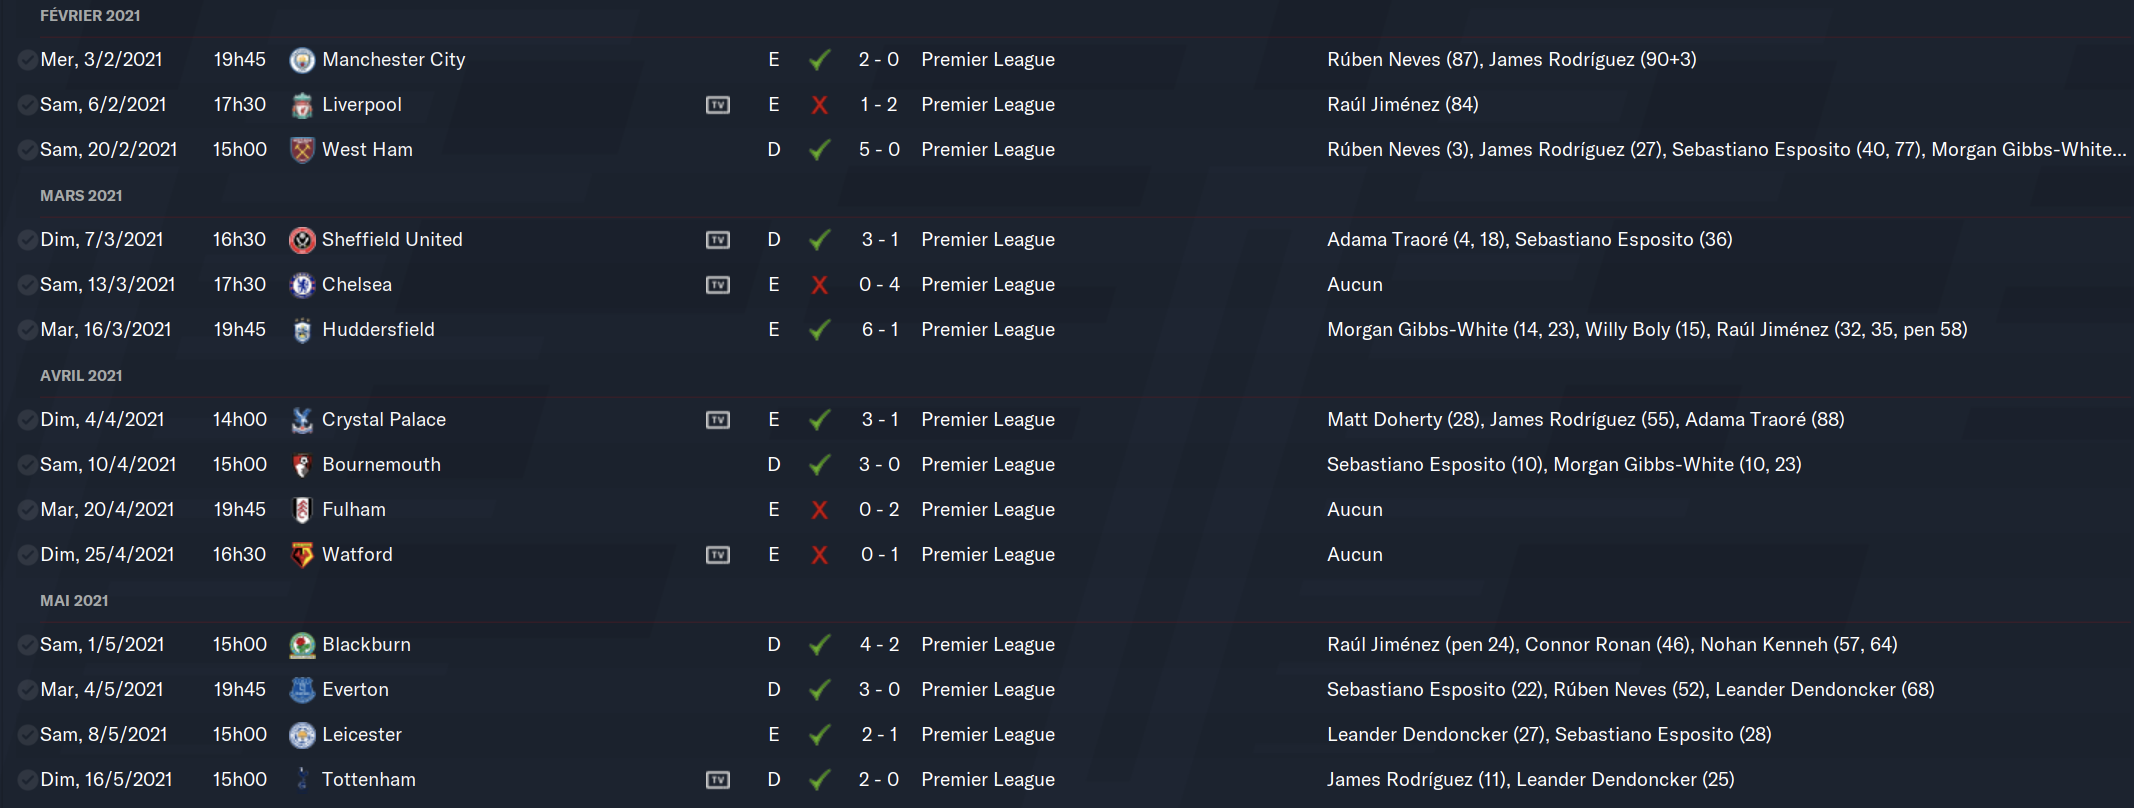Viewport: 2134px width, 808px height.
Task: Click the Liverpool club crest
Action: 302,105
